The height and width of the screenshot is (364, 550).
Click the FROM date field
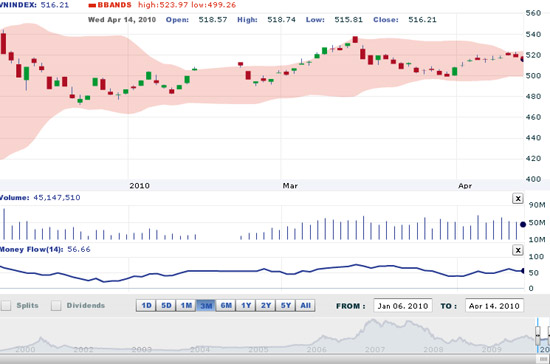(403, 306)
